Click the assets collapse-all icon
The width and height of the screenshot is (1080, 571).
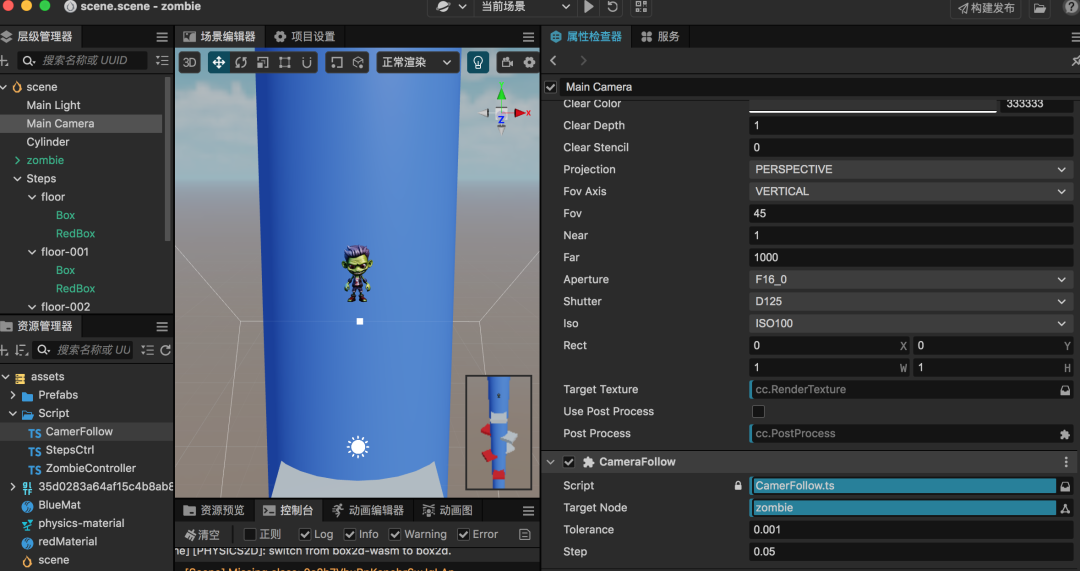click(147, 350)
